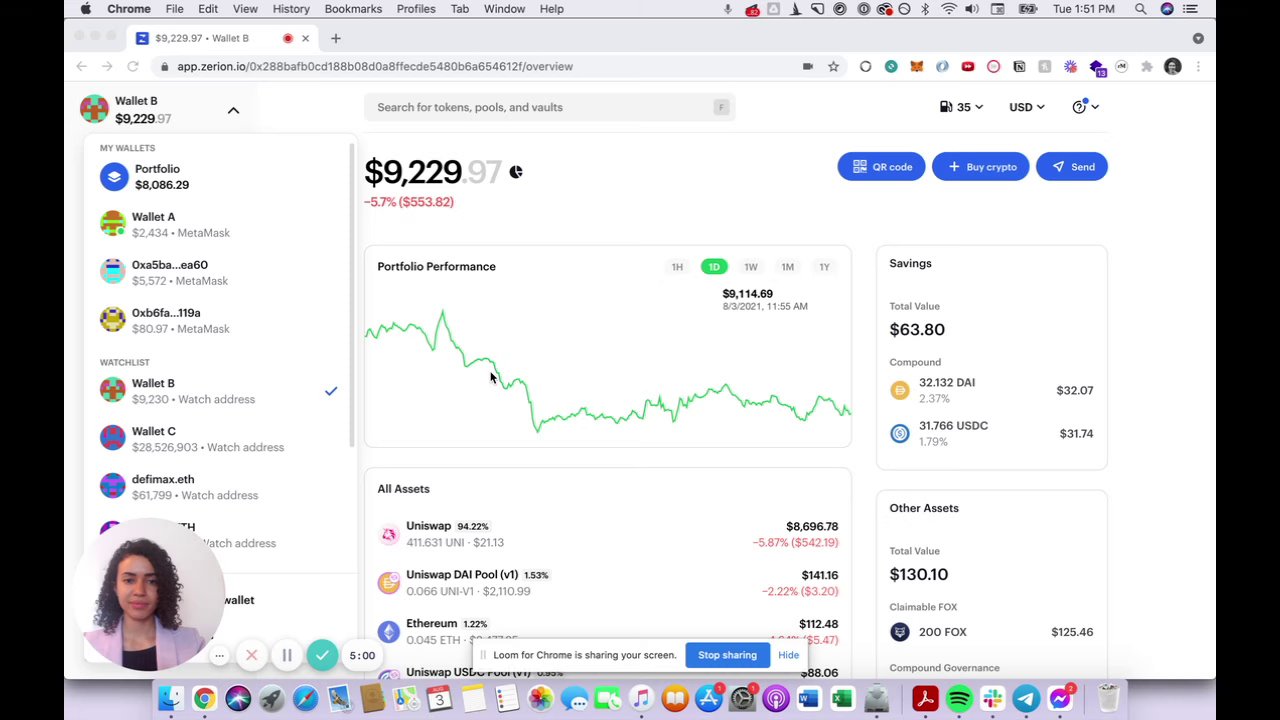Open the help menu dropdown

1085,107
